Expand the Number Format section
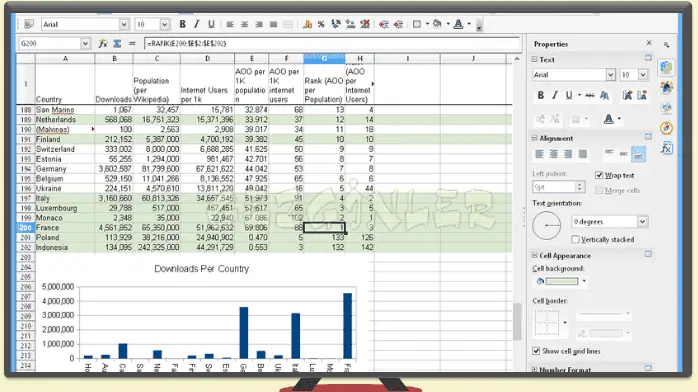Screen dimensions: 698x392 pyautogui.click(x=535, y=369)
